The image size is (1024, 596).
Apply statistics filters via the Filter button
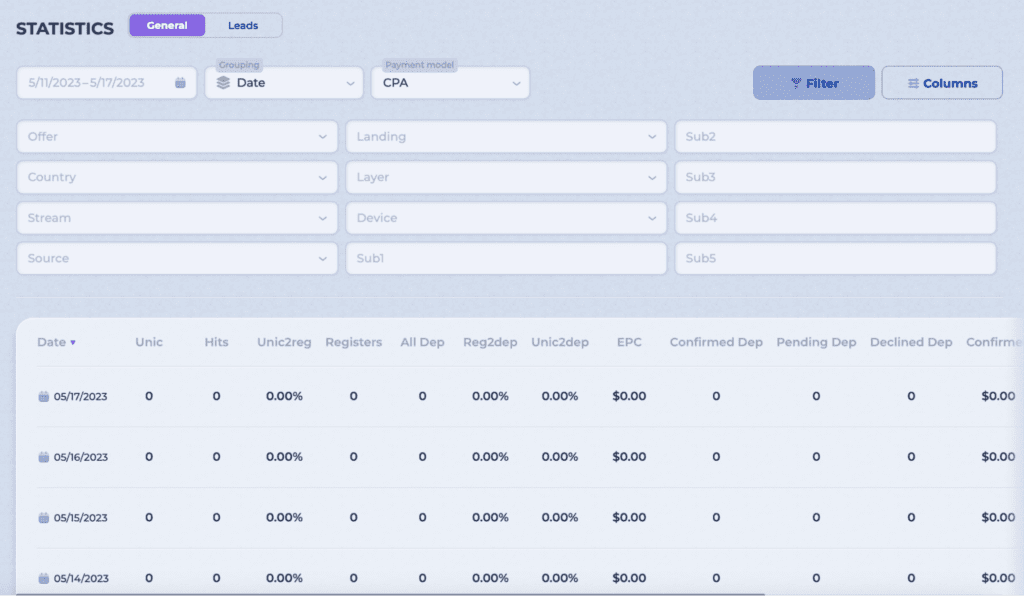[x=813, y=83]
